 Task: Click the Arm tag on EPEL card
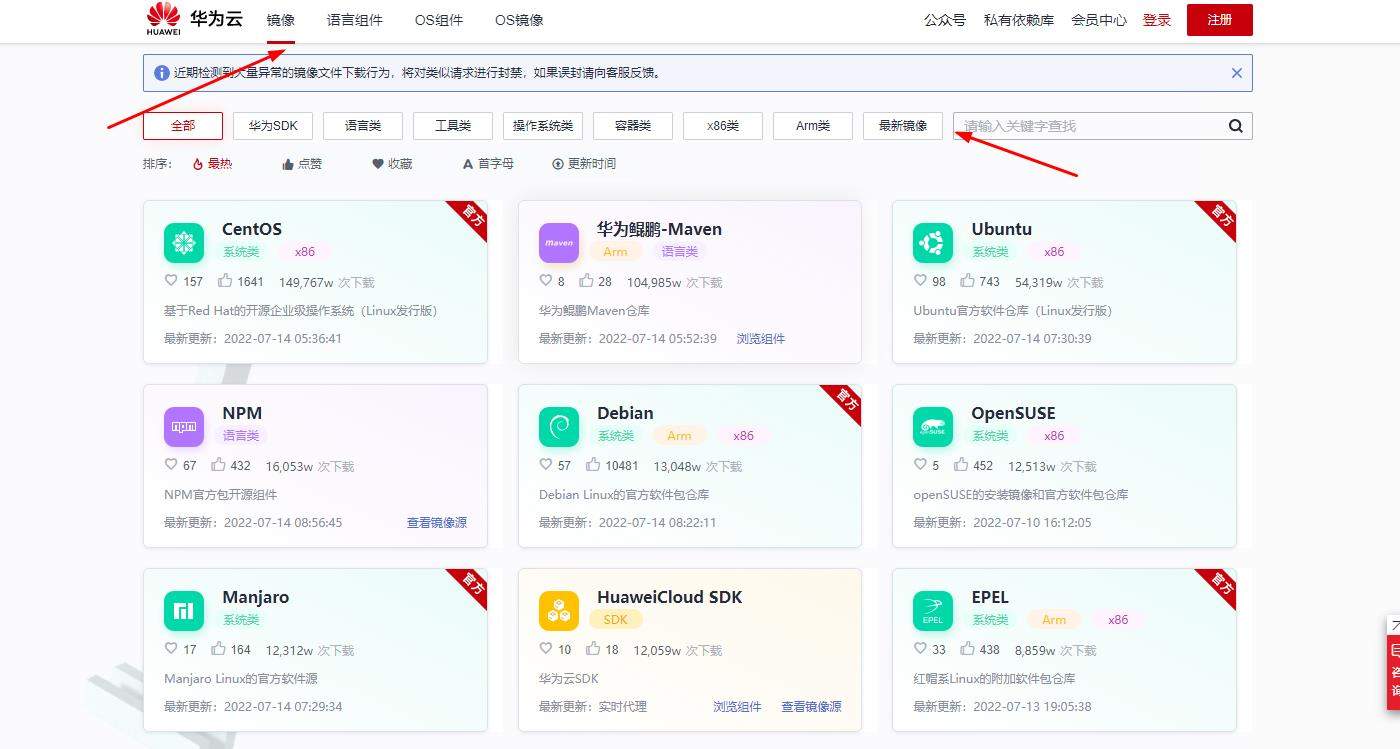pyautogui.click(x=1054, y=620)
